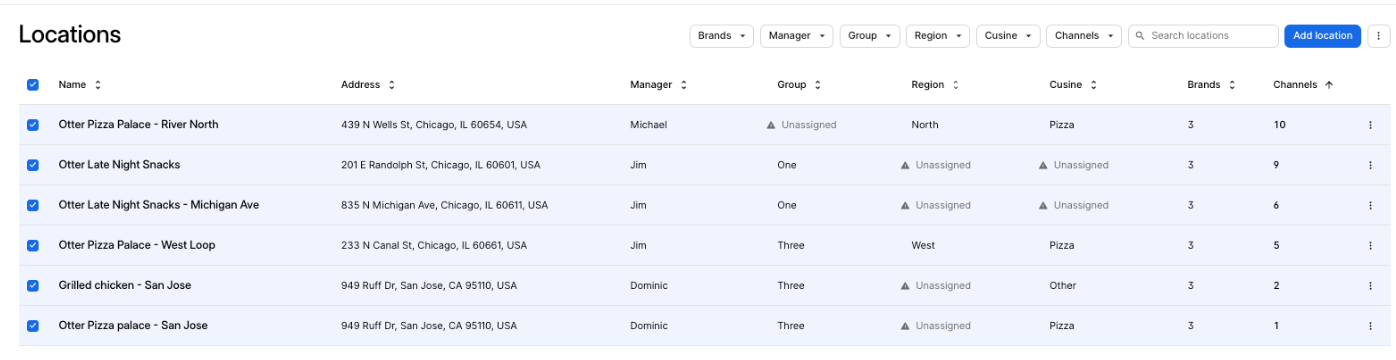Sort by Name column arrows

[x=98, y=85]
